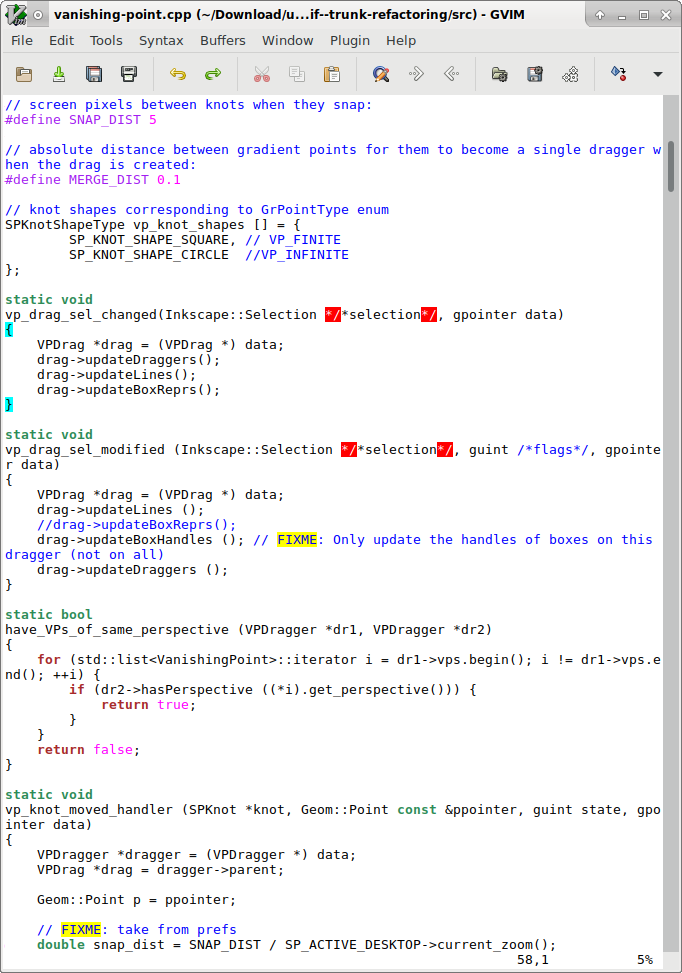Paste using the clipboard icon
This screenshot has height=973, width=682.
pos(332,74)
